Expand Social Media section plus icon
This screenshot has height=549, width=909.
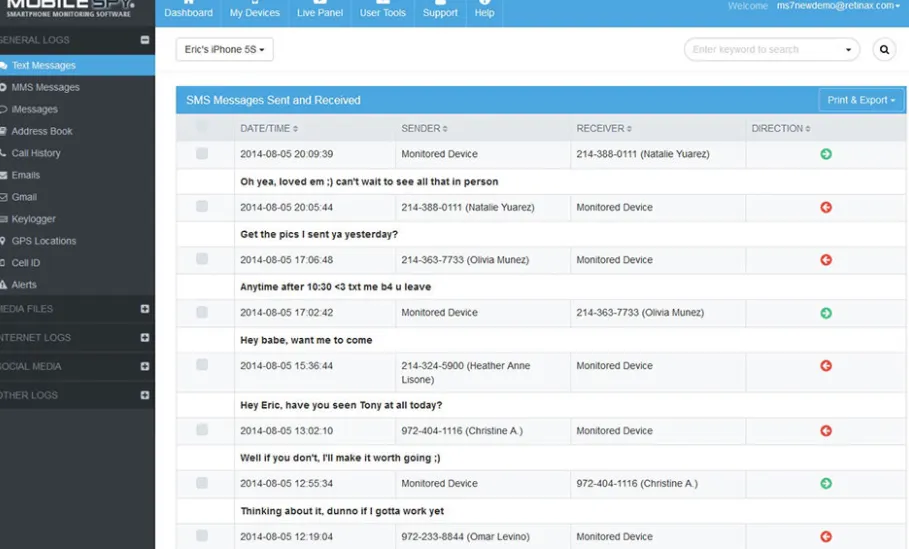click(145, 366)
